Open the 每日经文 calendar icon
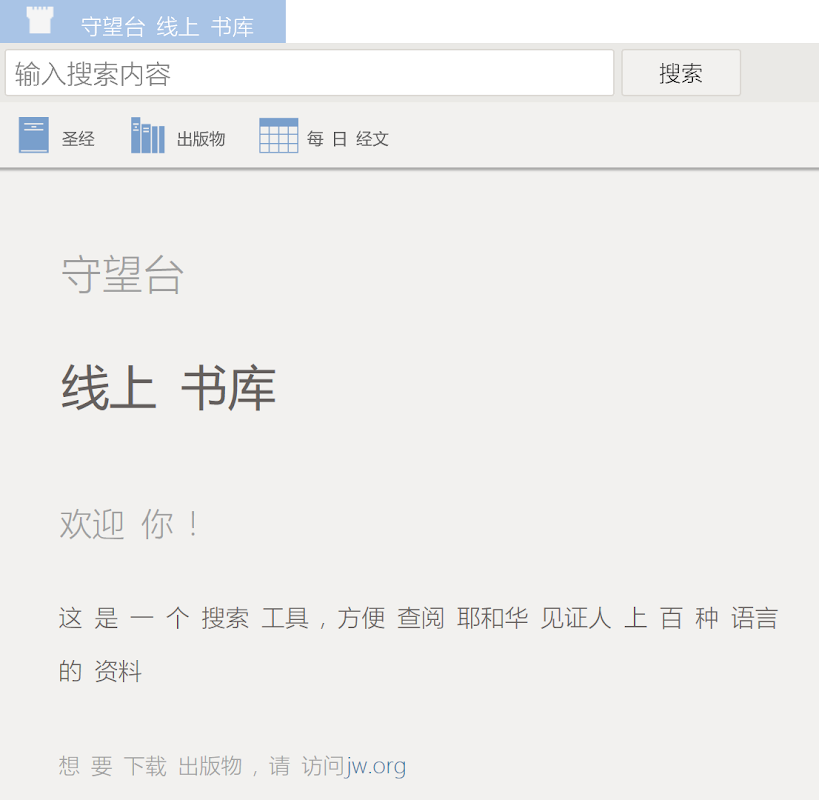The width and height of the screenshot is (819, 800). click(278, 135)
